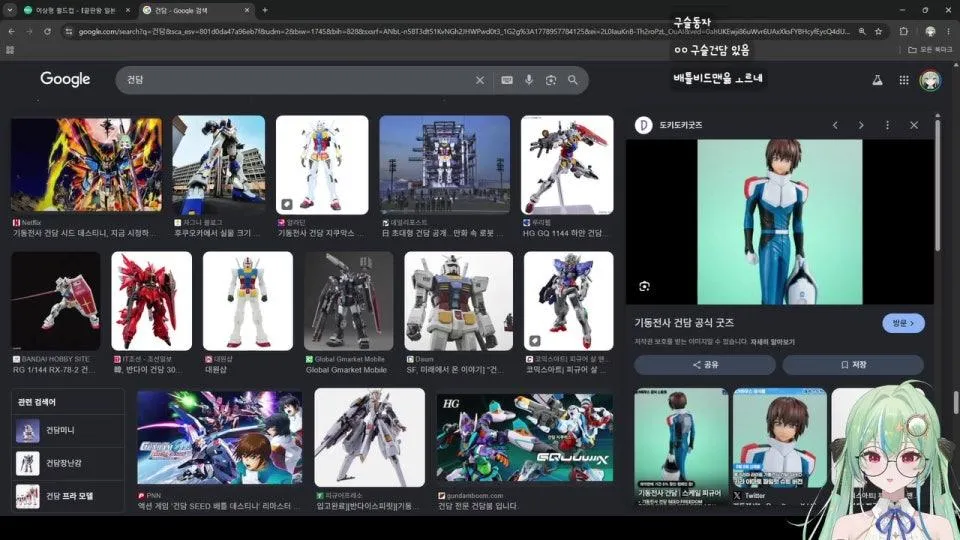Open the Chrome three-dot menu
Viewport: 960px width, 540px height.
(949, 31)
